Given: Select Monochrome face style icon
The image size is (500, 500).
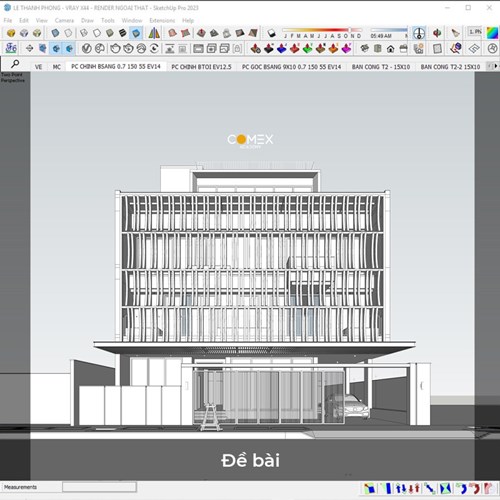Looking at the screenshot, I should coord(136,33).
